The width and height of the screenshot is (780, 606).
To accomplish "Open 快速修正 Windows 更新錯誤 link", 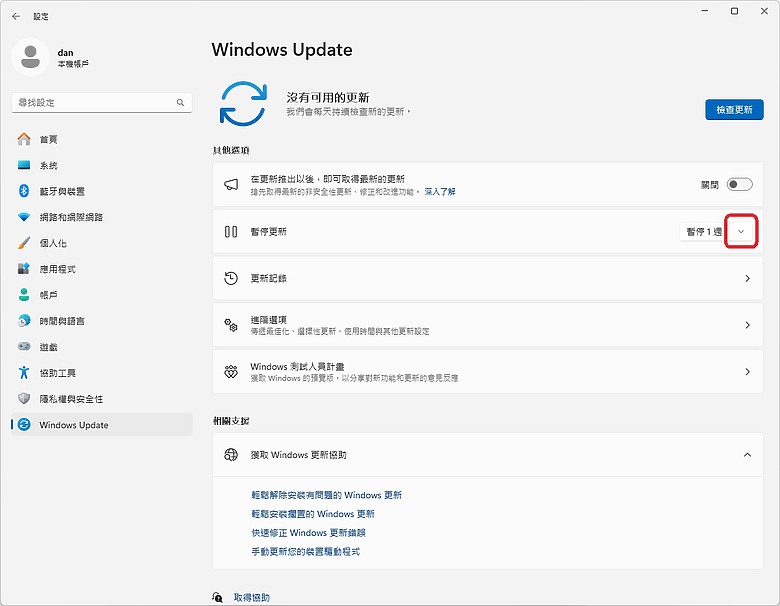I will pos(308,533).
